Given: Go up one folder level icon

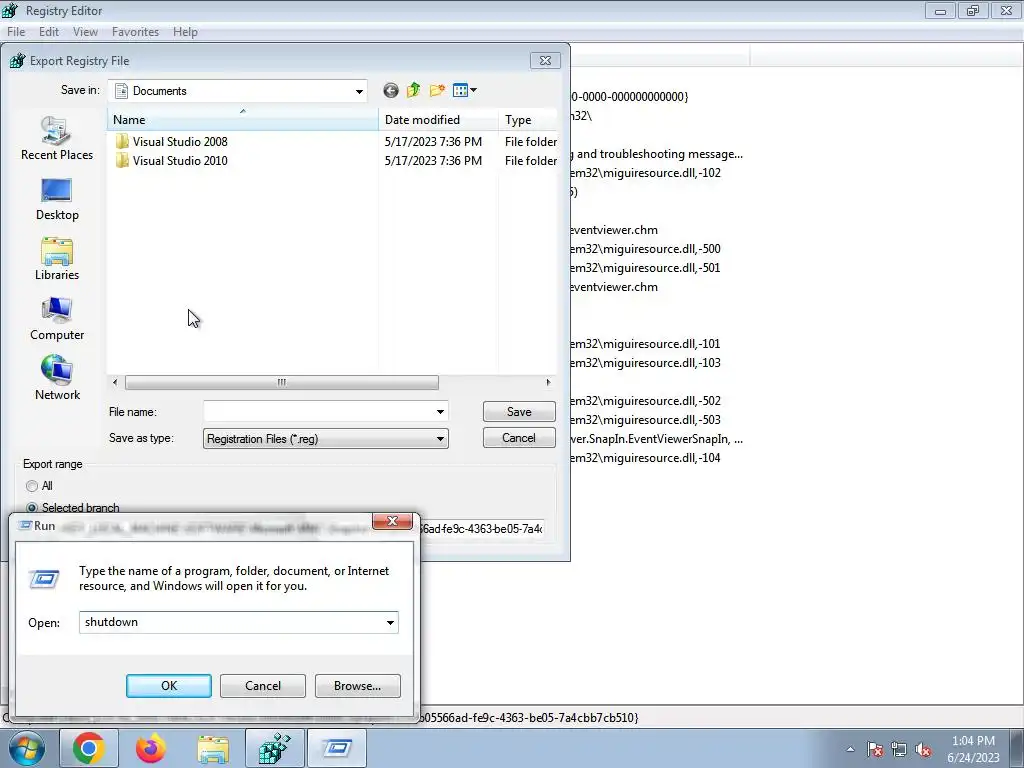Looking at the screenshot, I should coord(413,91).
